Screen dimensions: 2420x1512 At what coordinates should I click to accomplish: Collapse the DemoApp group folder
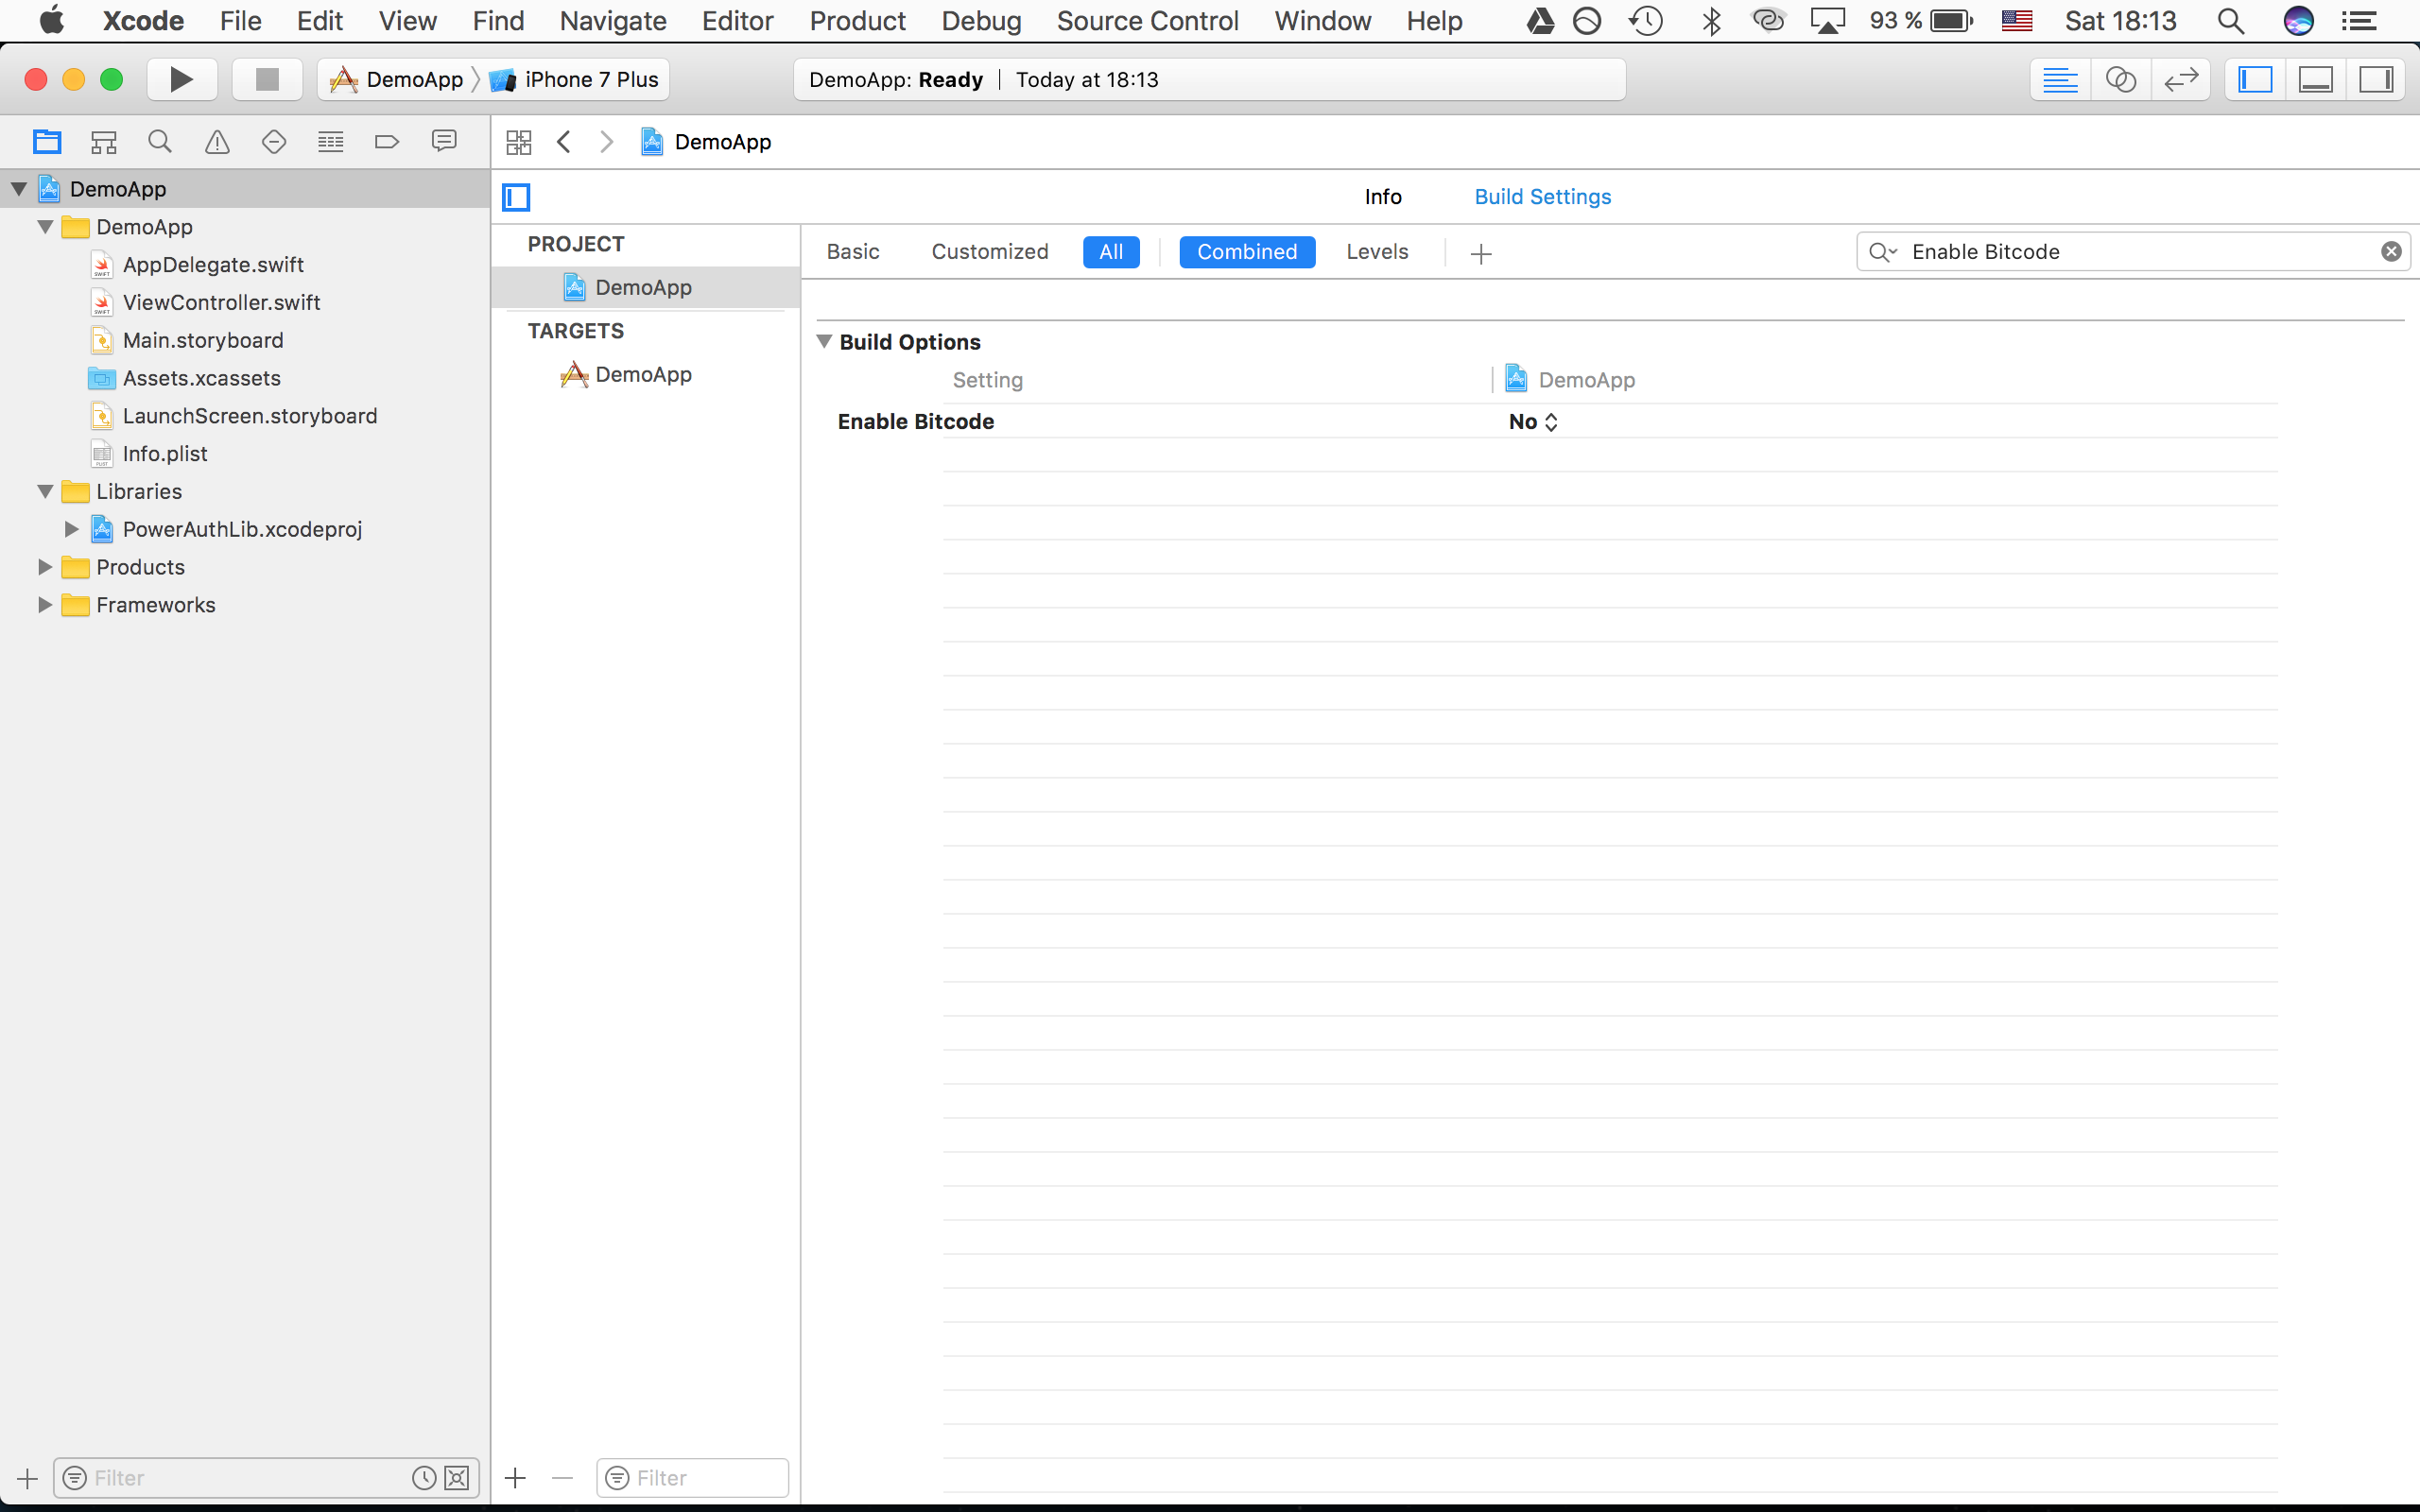tap(45, 227)
